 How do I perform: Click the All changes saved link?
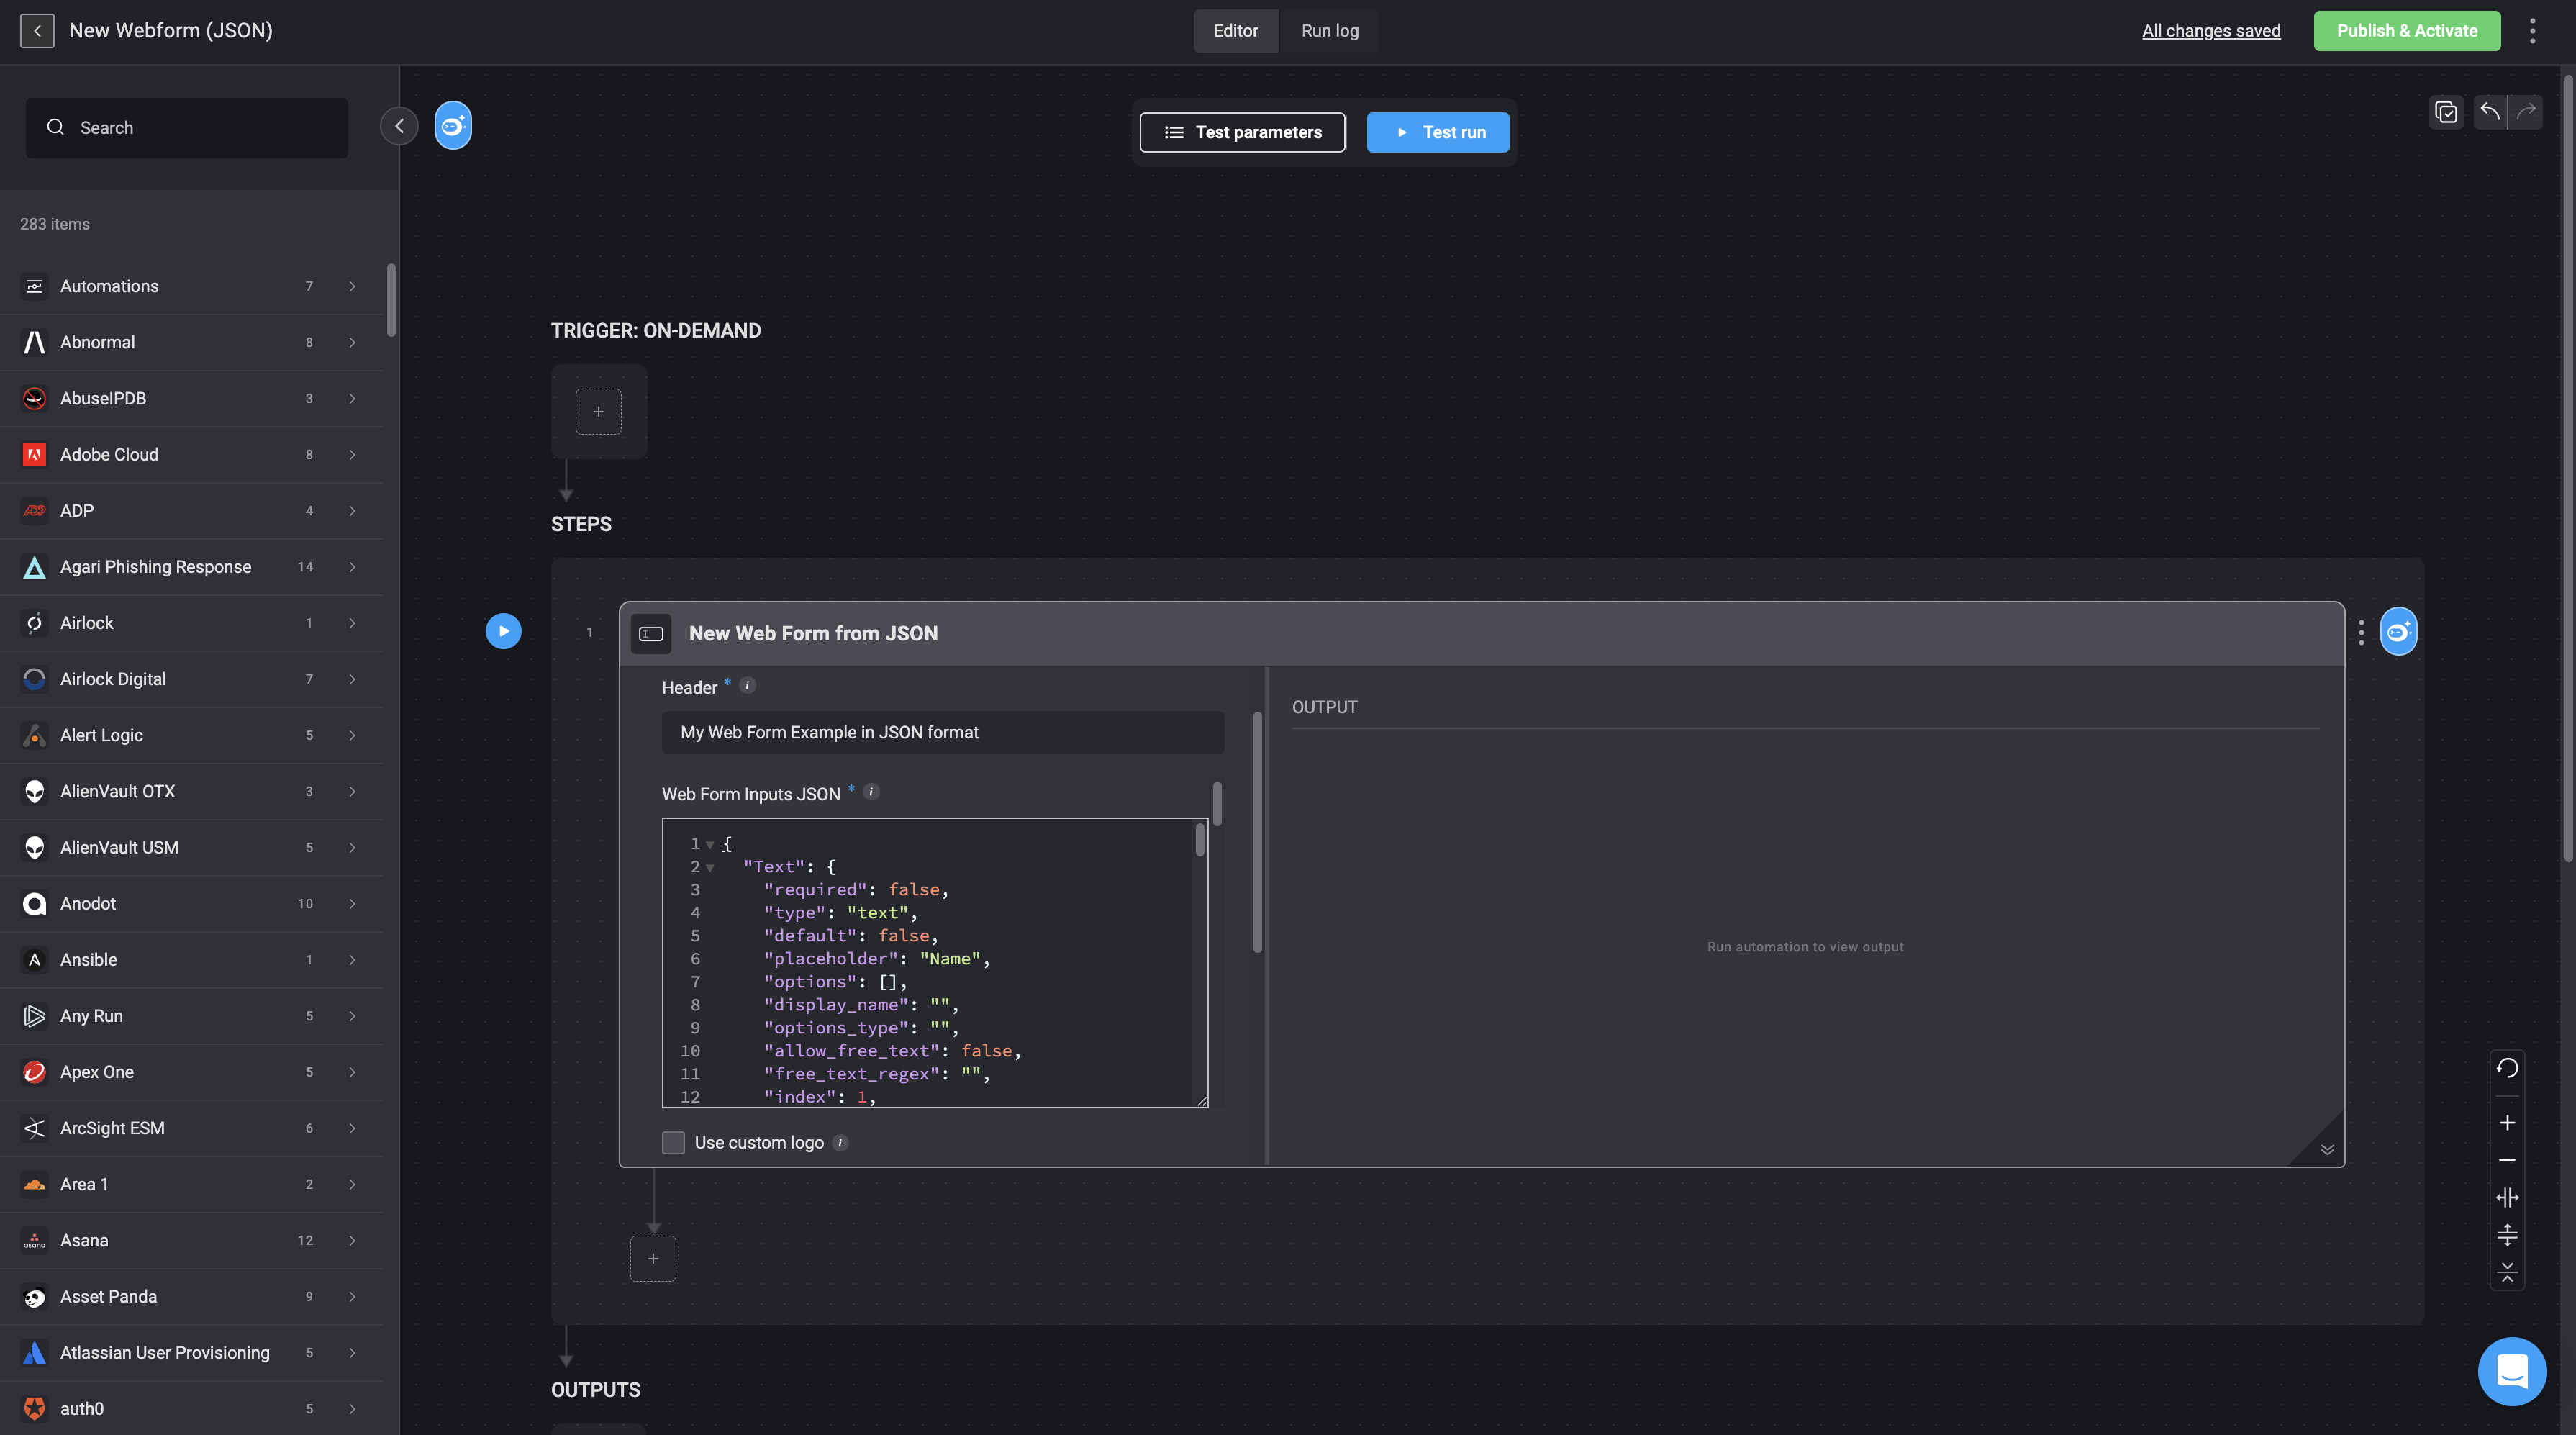2211,31
